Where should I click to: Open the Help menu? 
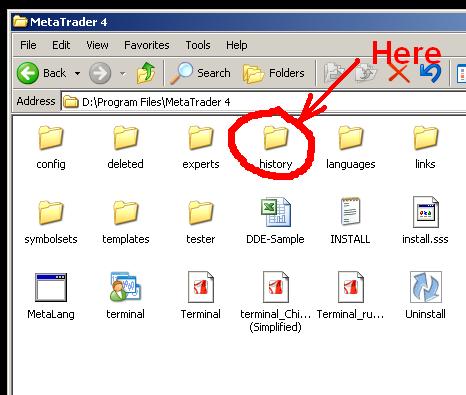point(237,45)
